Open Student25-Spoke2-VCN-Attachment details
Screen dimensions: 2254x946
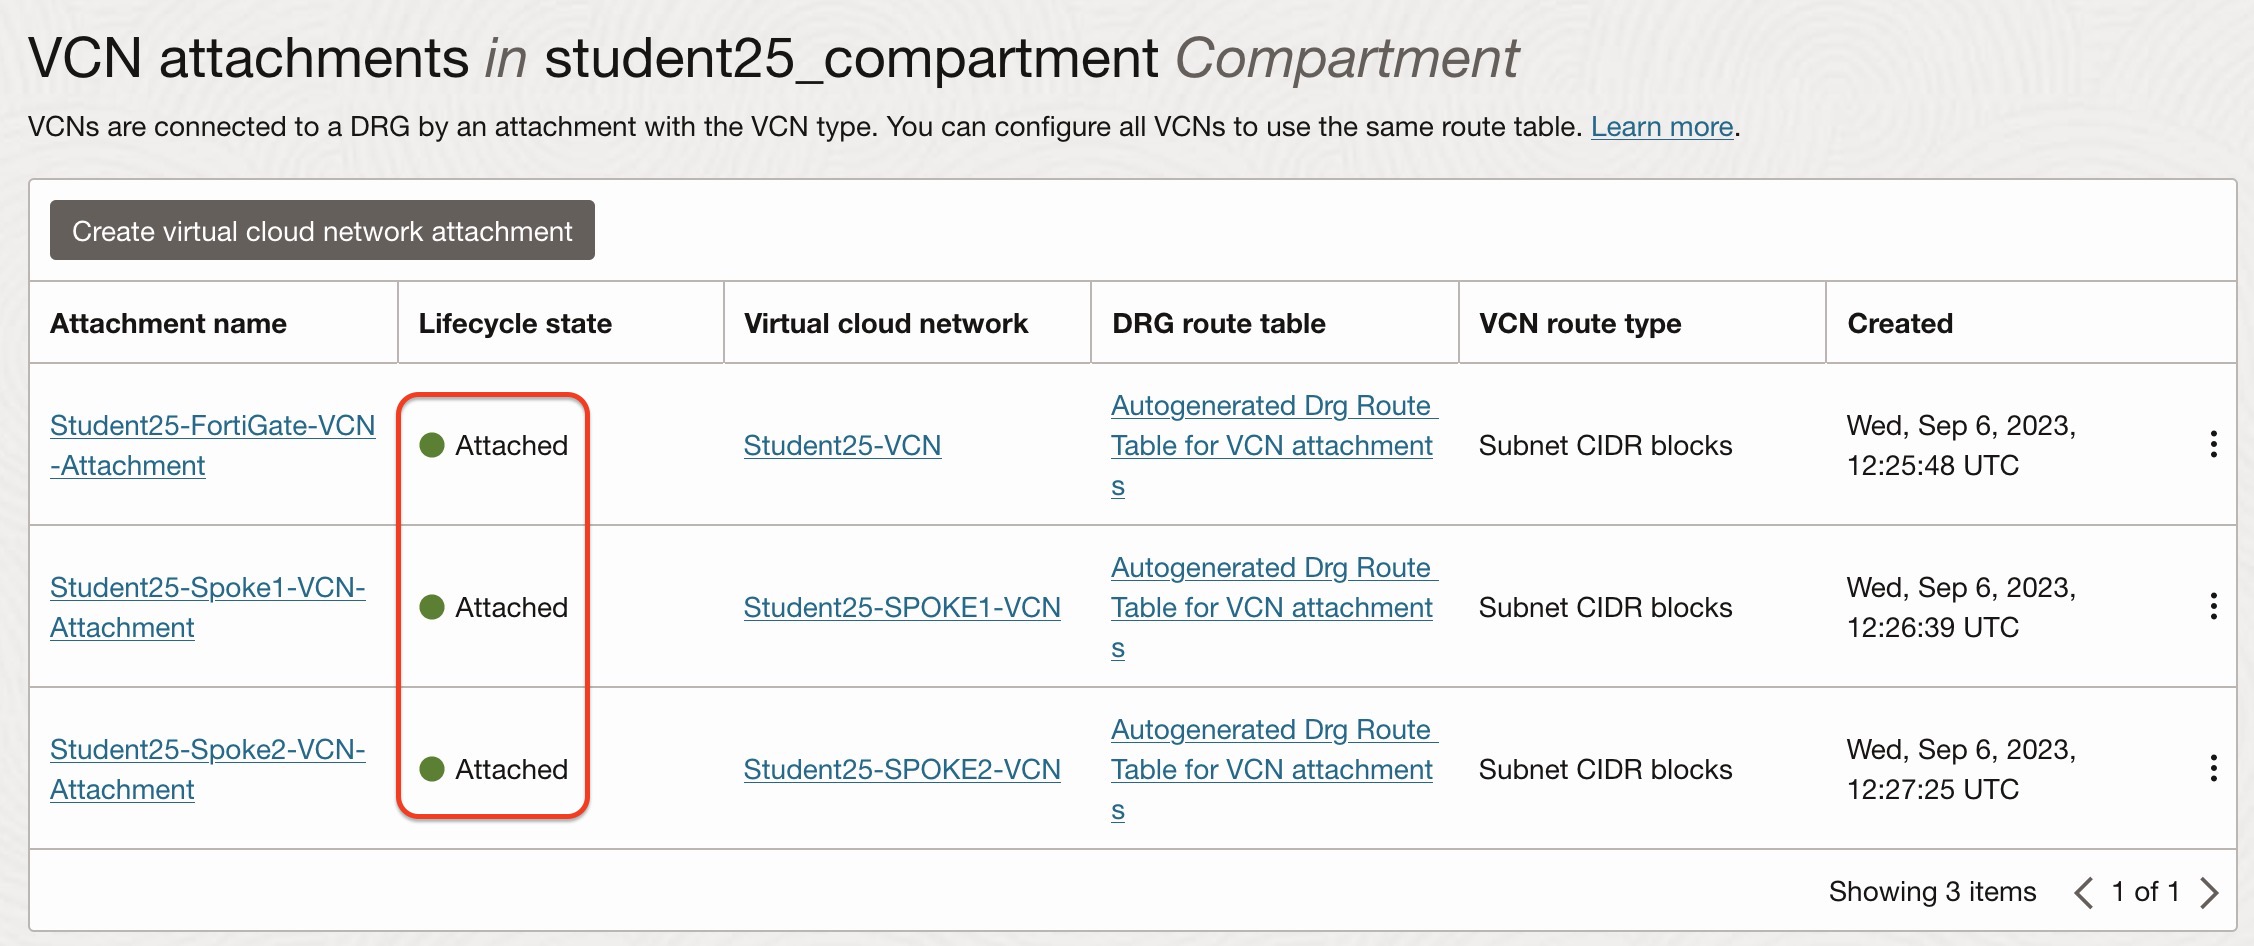pyautogui.click(x=207, y=769)
